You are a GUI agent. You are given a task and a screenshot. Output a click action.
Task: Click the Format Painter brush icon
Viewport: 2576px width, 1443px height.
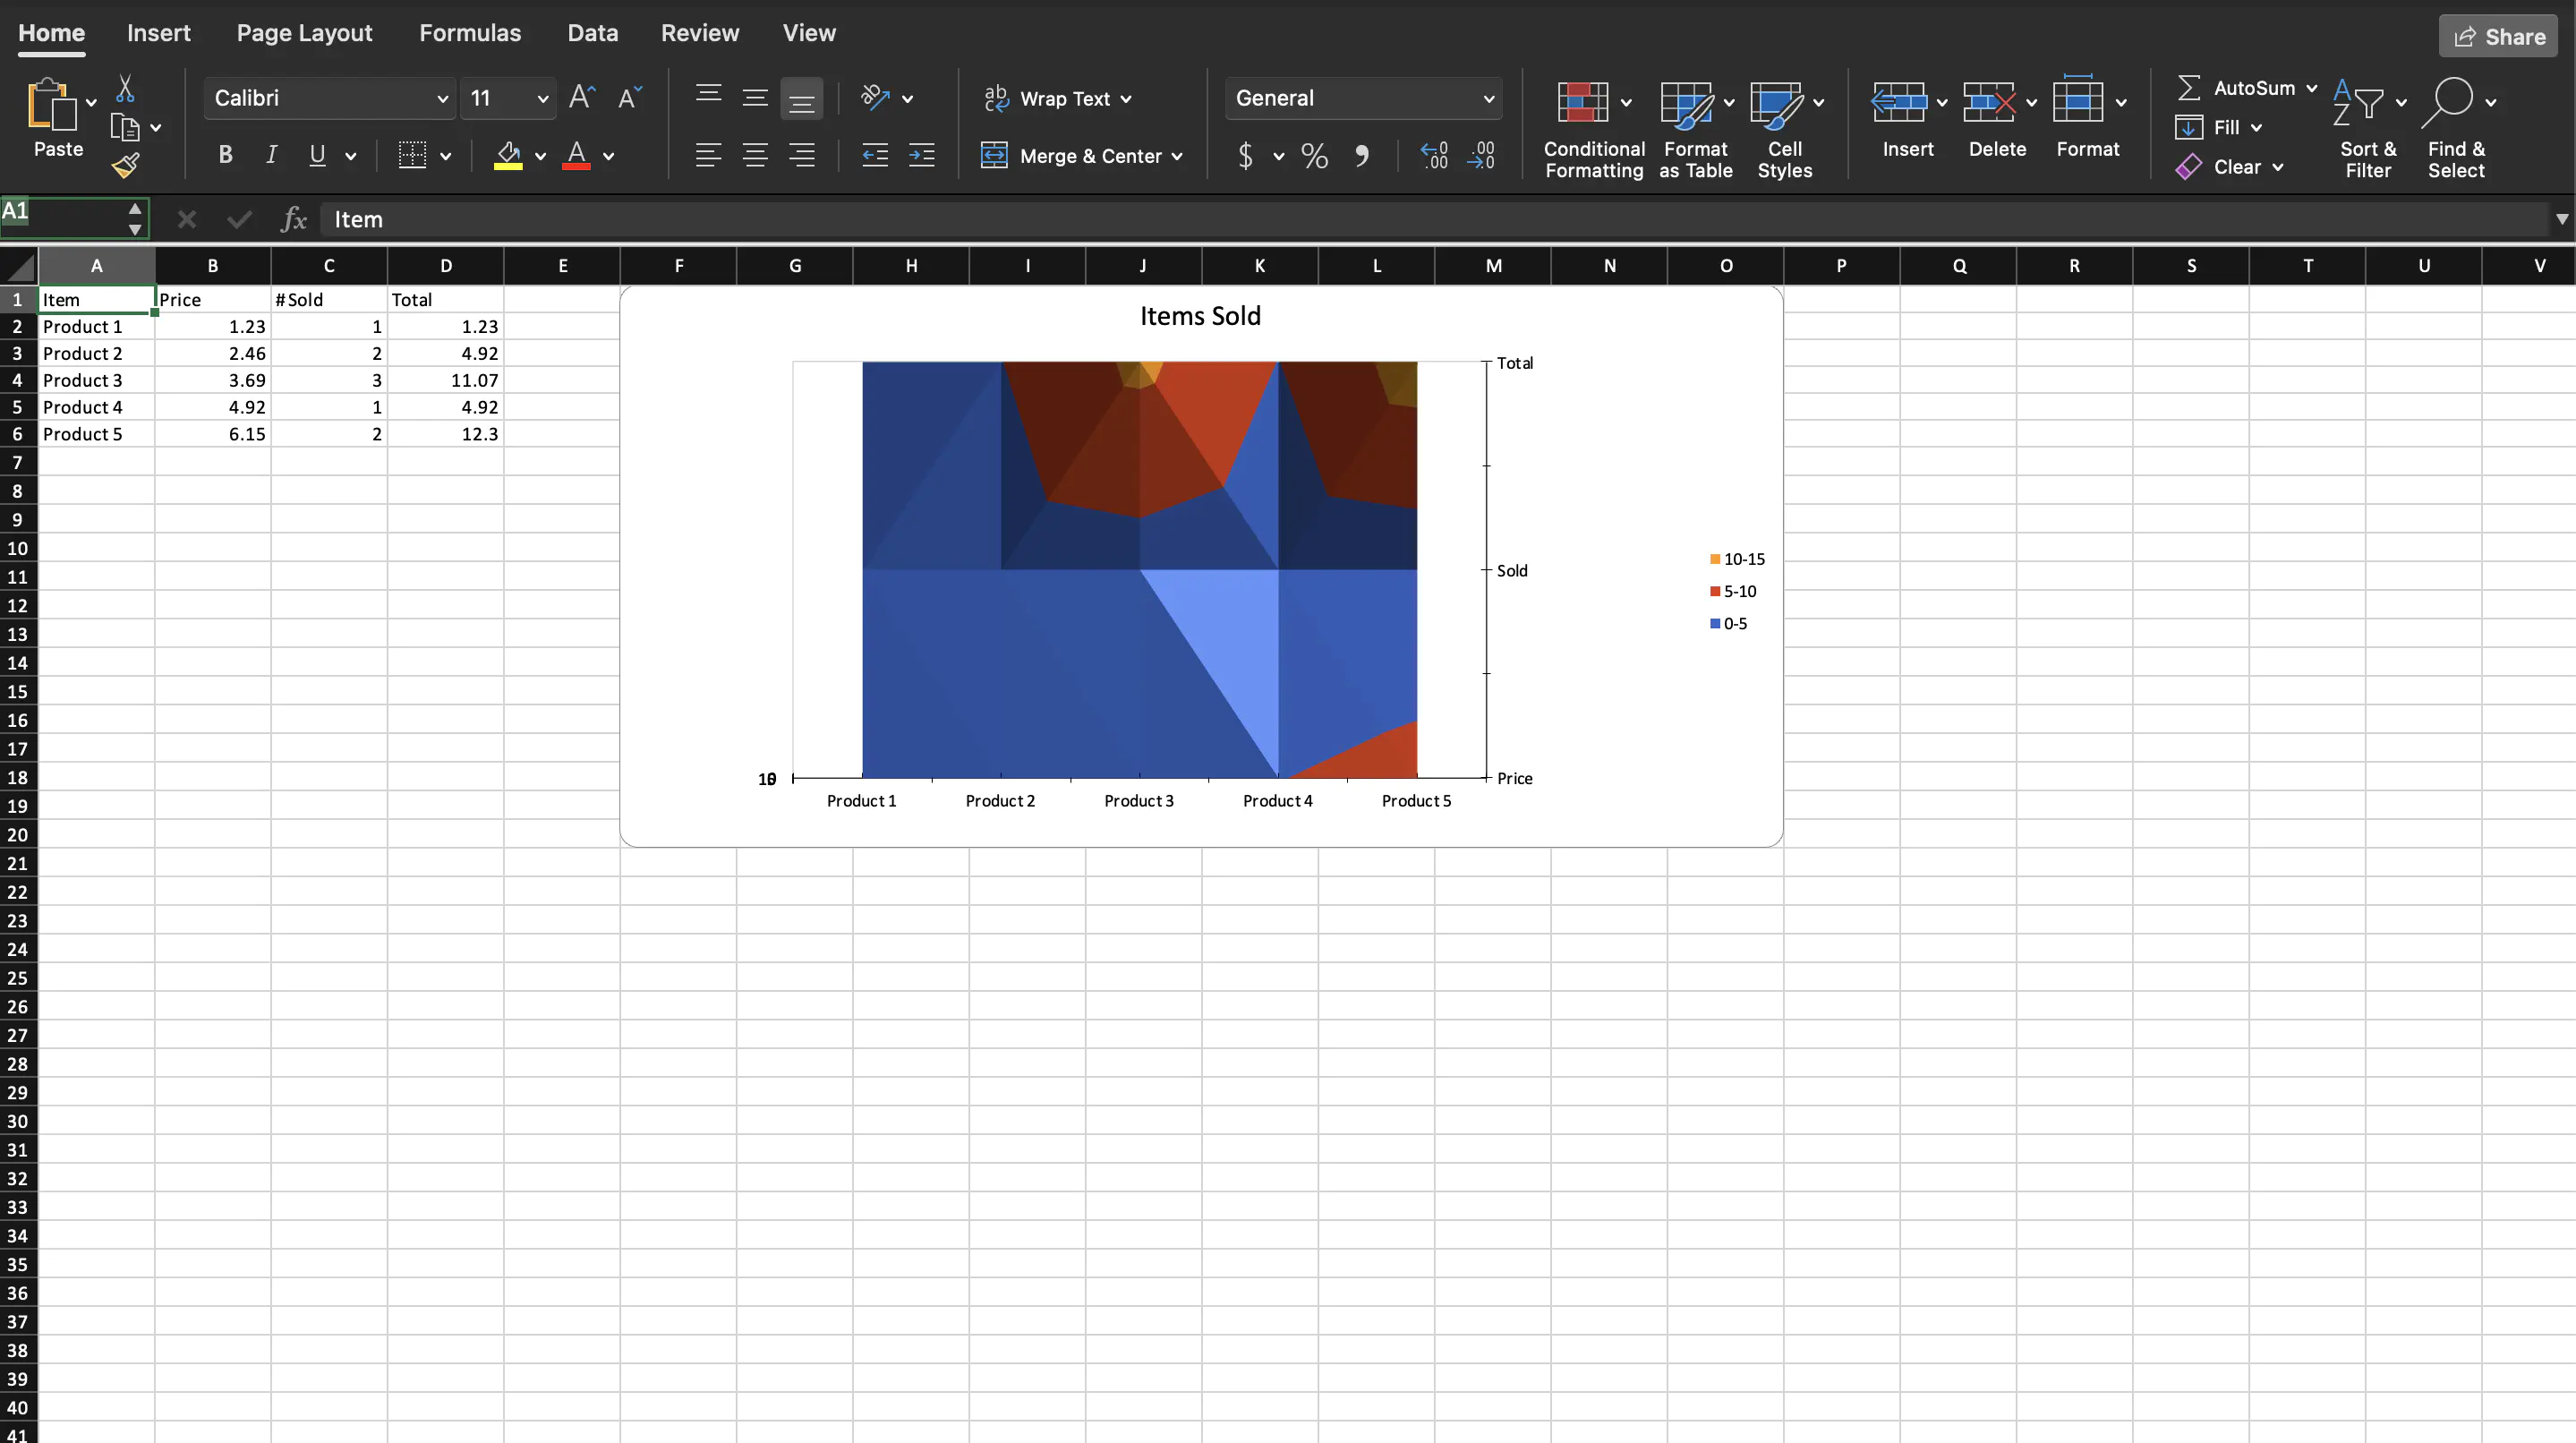pos(125,166)
